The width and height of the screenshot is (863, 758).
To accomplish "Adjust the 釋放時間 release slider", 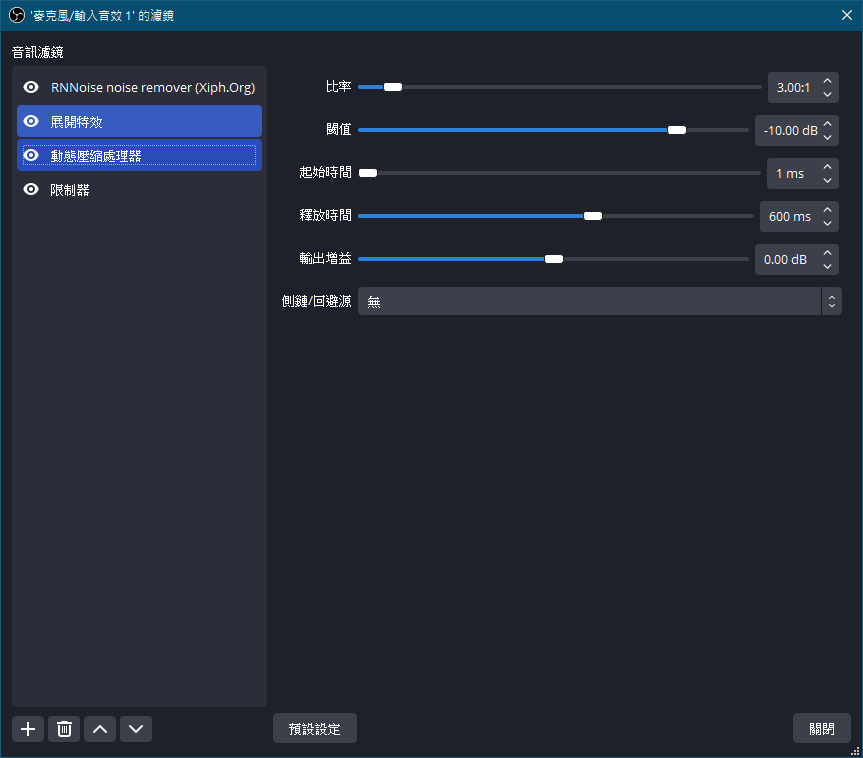I will coord(556,216).
